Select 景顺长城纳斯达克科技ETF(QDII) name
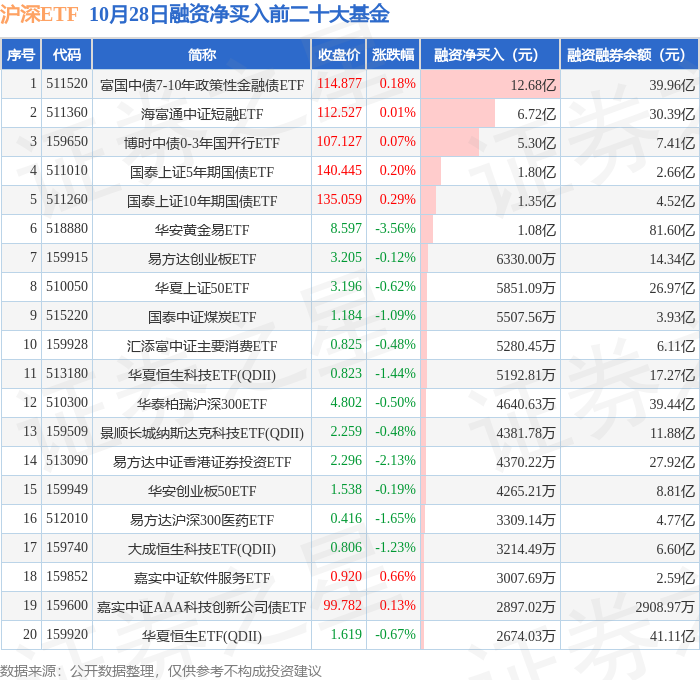 pyautogui.click(x=202, y=433)
